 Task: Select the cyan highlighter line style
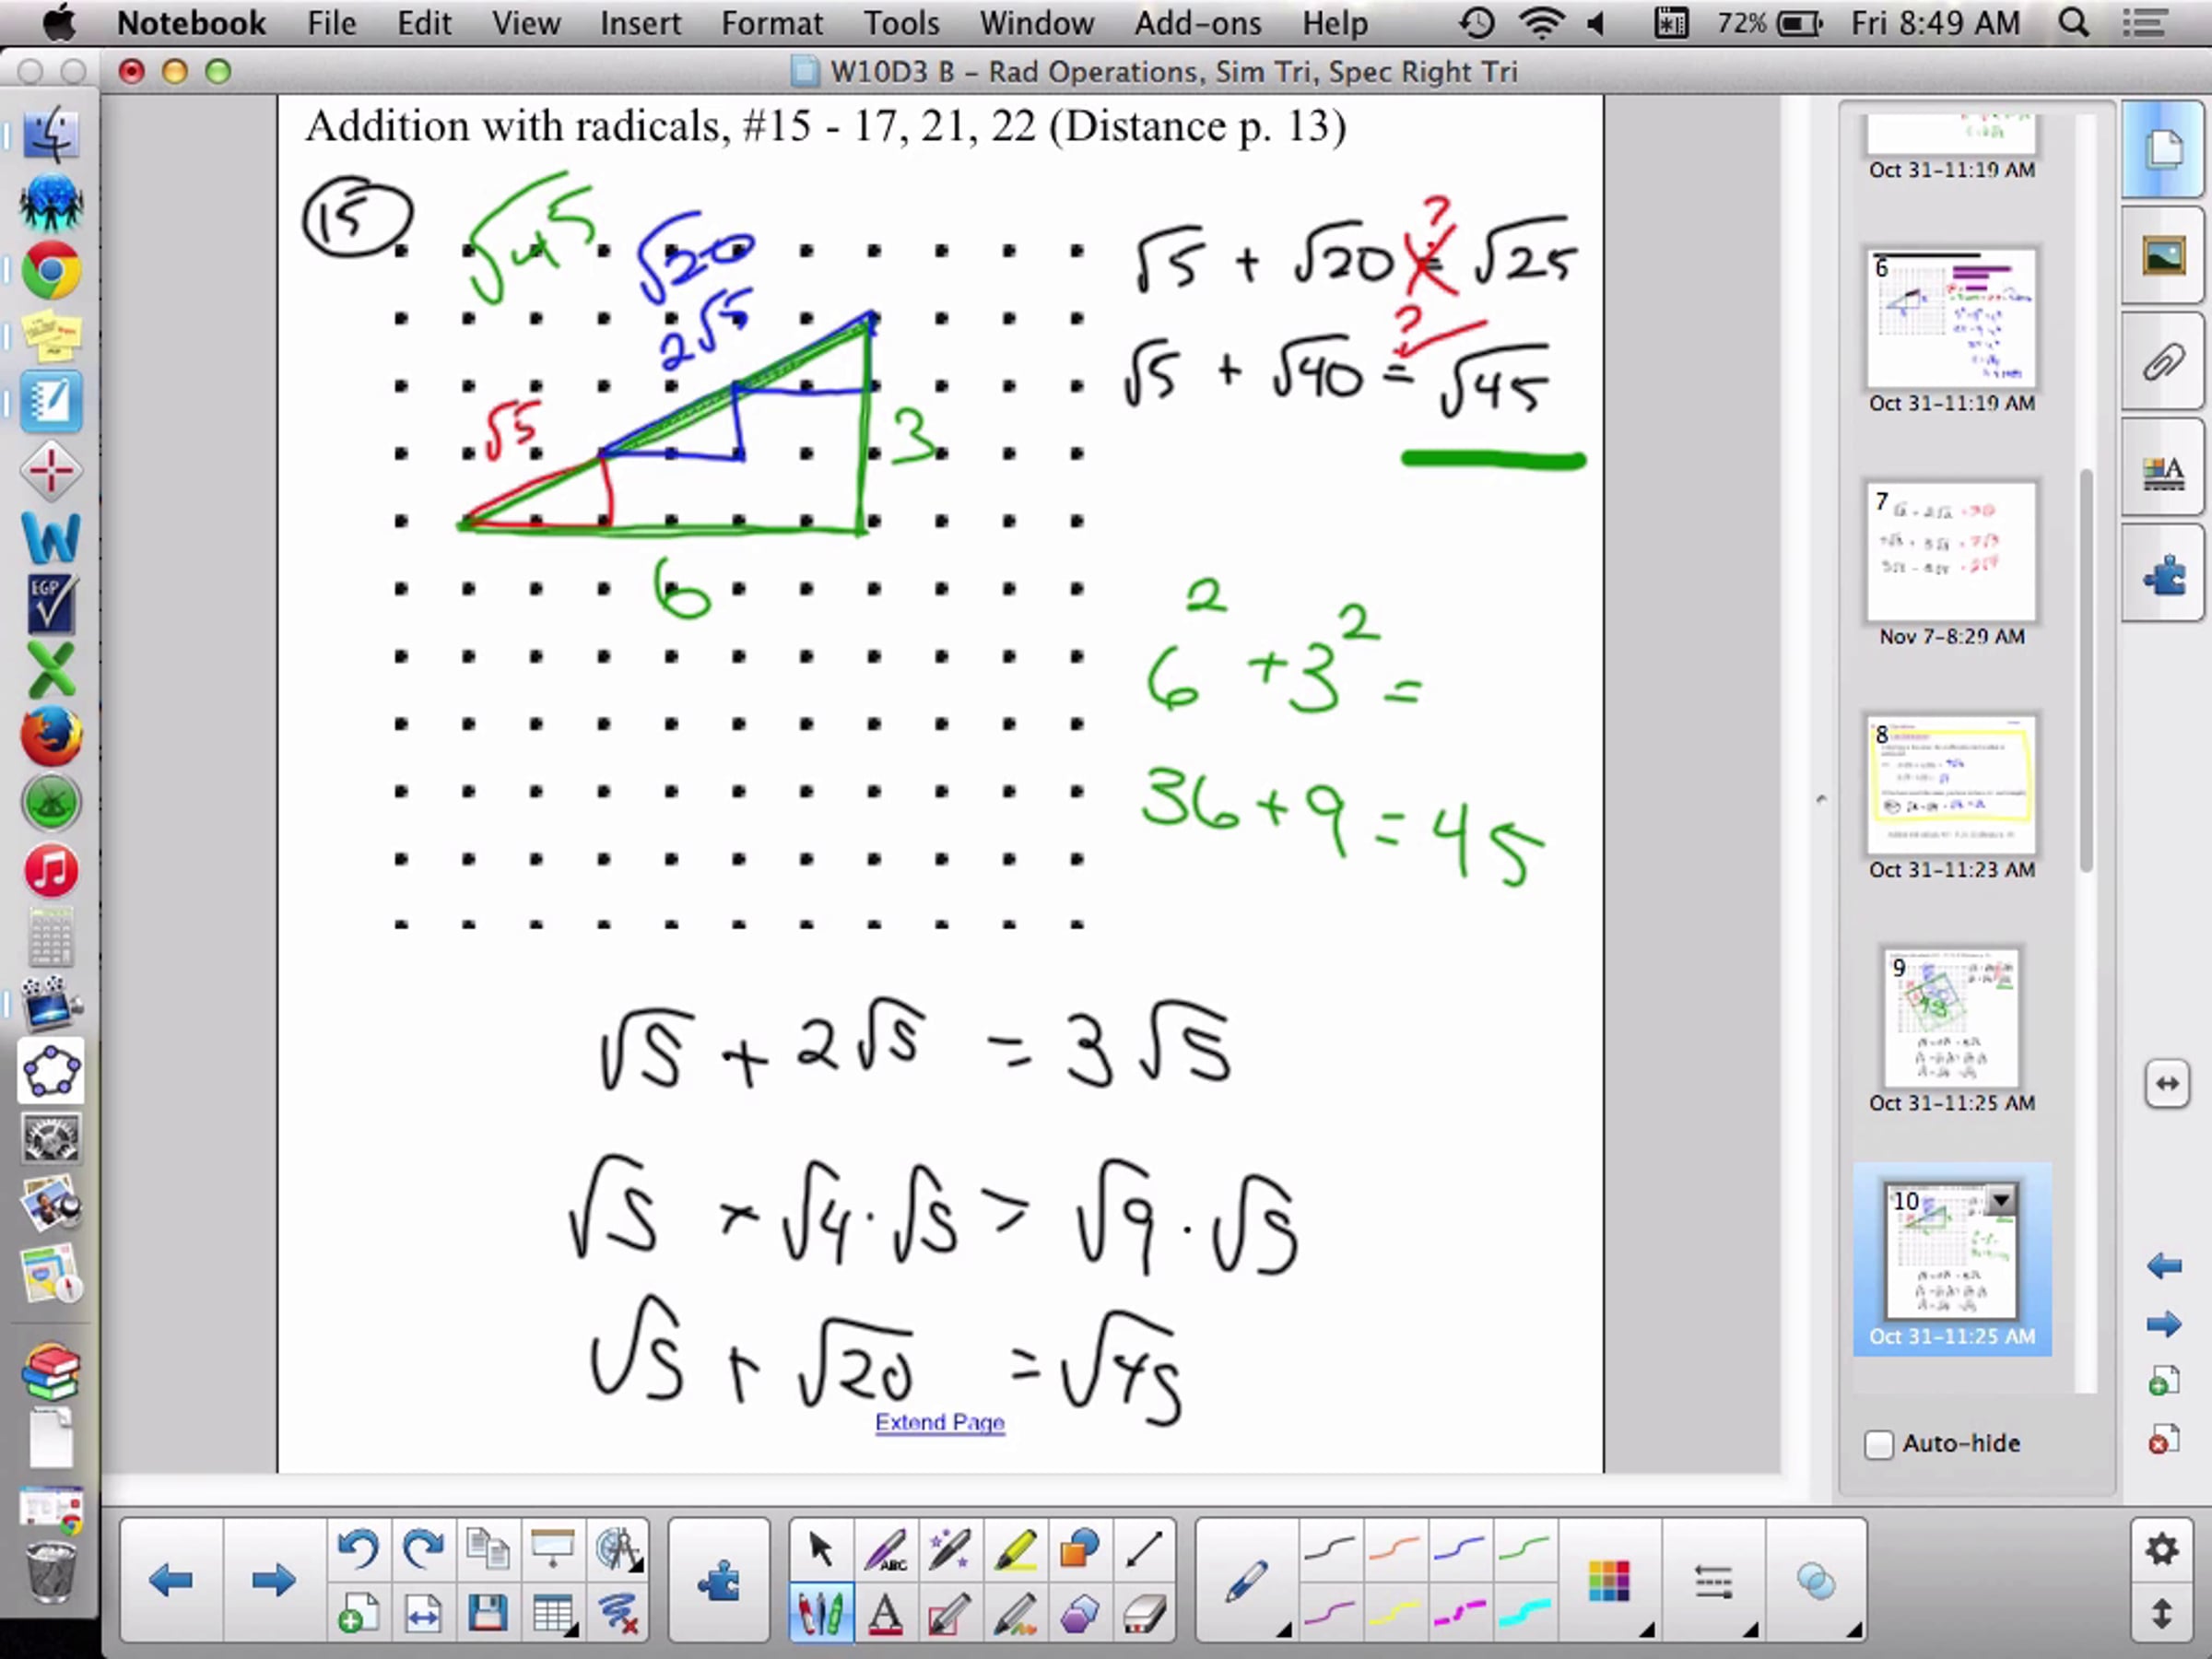coord(1524,1612)
